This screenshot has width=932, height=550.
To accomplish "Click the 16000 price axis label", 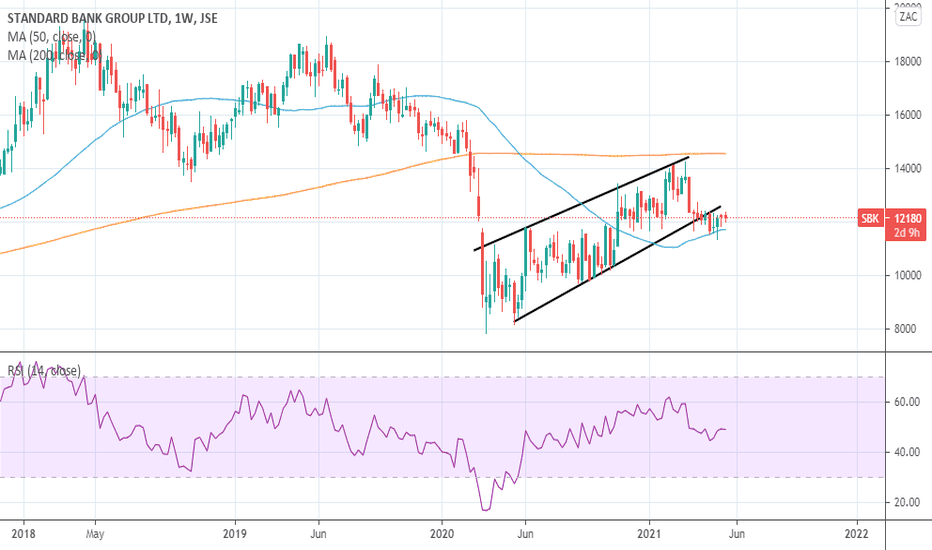I will point(908,115).
